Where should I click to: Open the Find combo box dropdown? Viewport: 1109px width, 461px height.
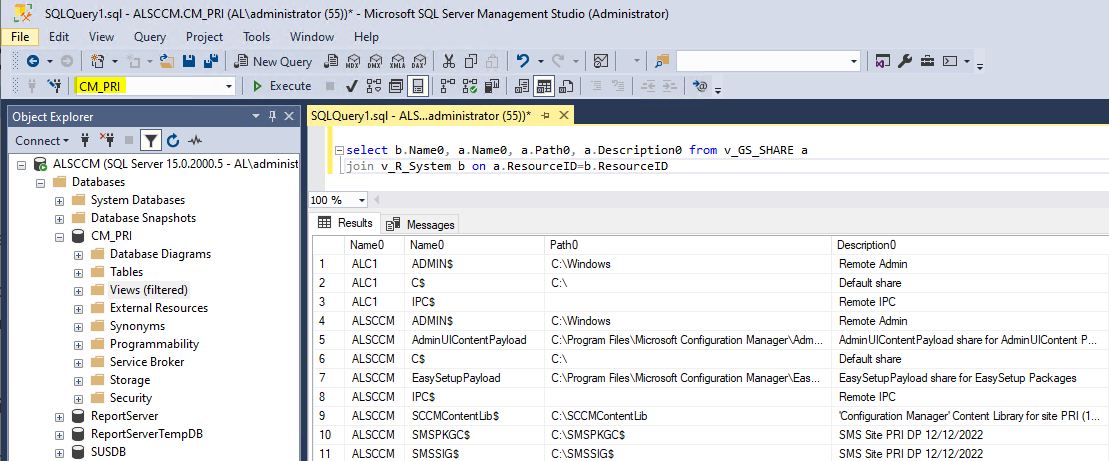[x=853, y=62]
